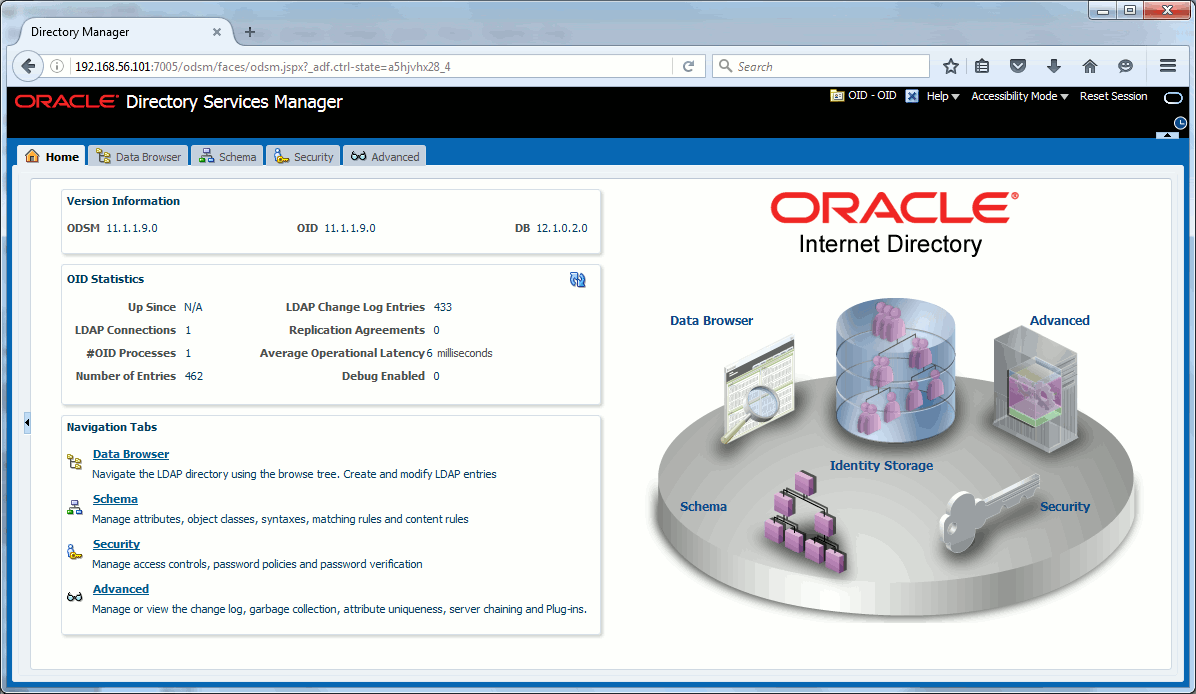The width and height of the screenshot is (1196, 694).
Task: Click the Security label on the diagram
Action: tap(1065, 506)
